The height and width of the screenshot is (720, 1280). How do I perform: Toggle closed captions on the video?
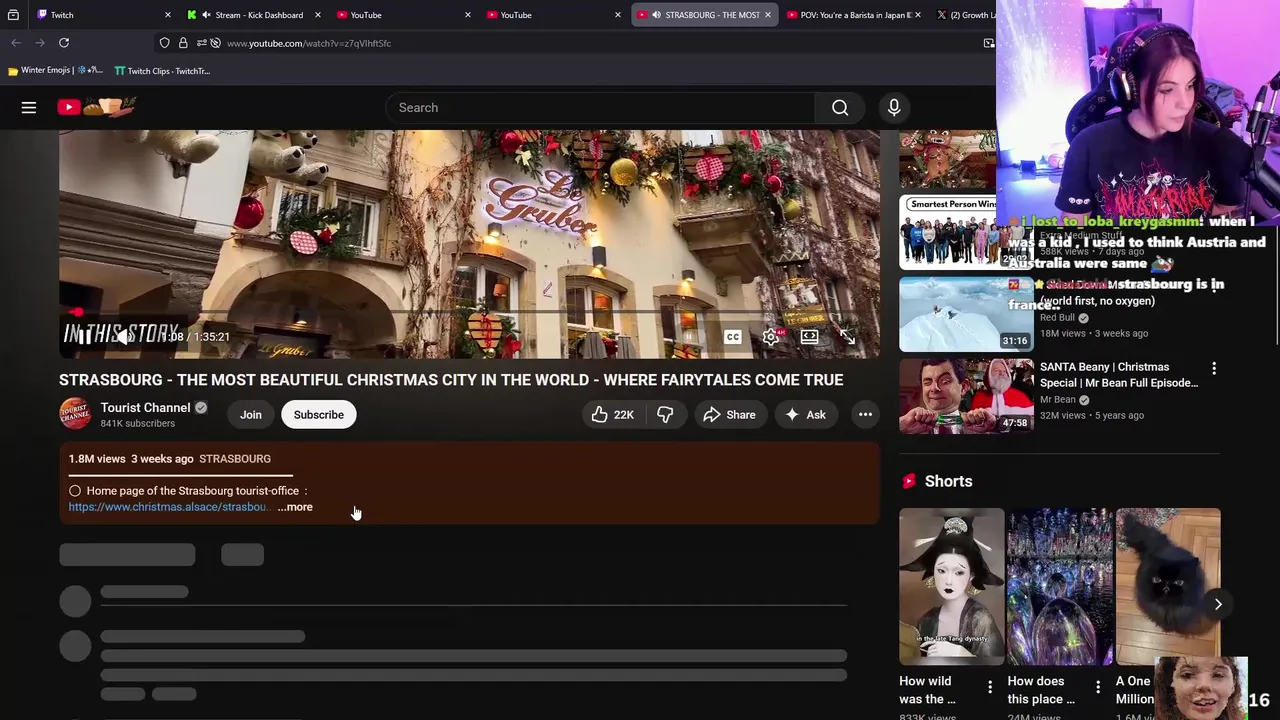(x=733, y=337)
